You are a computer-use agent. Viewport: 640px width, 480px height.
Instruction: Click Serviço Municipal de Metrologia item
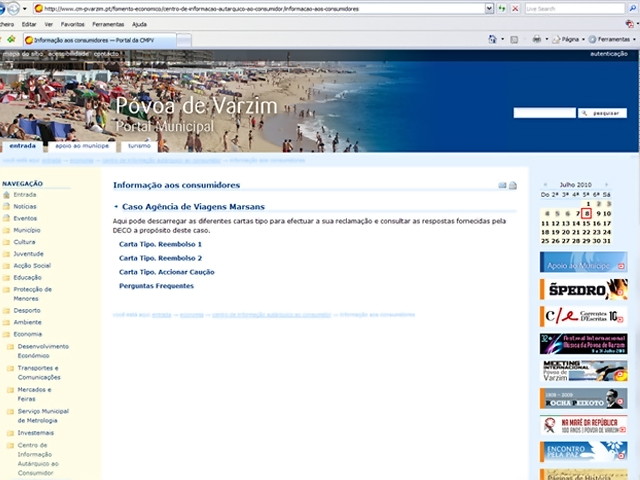[43, 416]
